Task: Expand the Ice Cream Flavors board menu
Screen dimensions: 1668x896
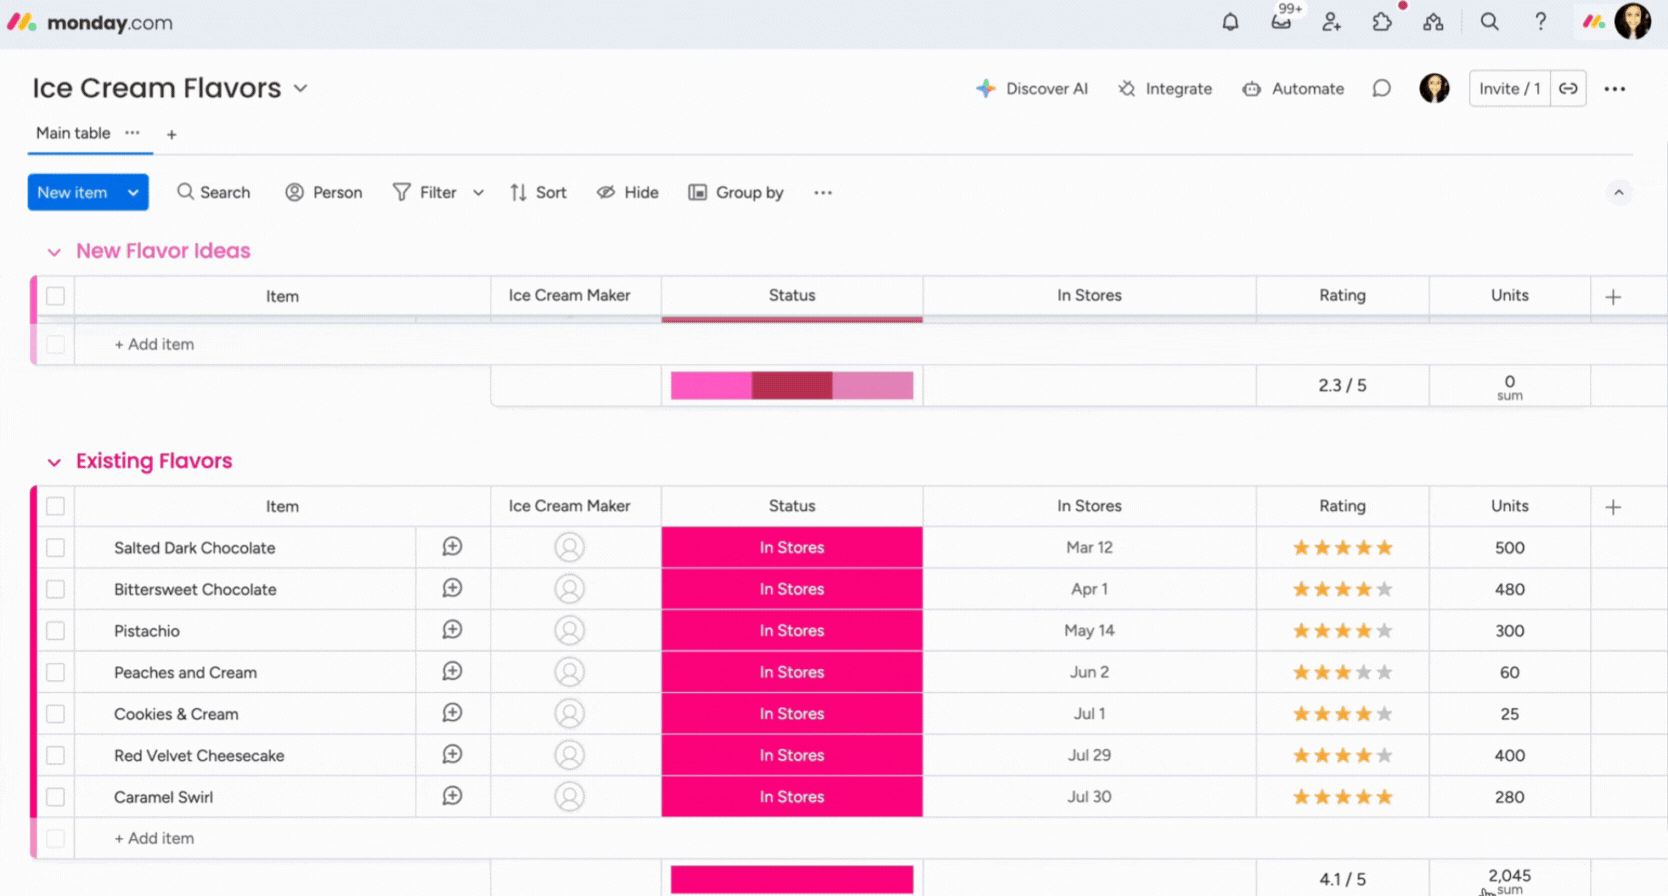Action: [300, 89]
